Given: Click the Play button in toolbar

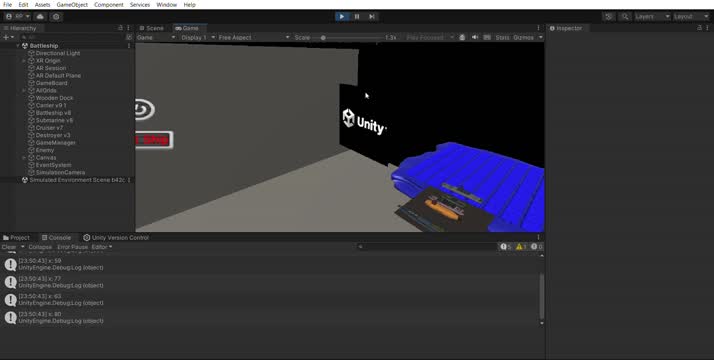Looking at the screenshot, I should pos(342,16).
